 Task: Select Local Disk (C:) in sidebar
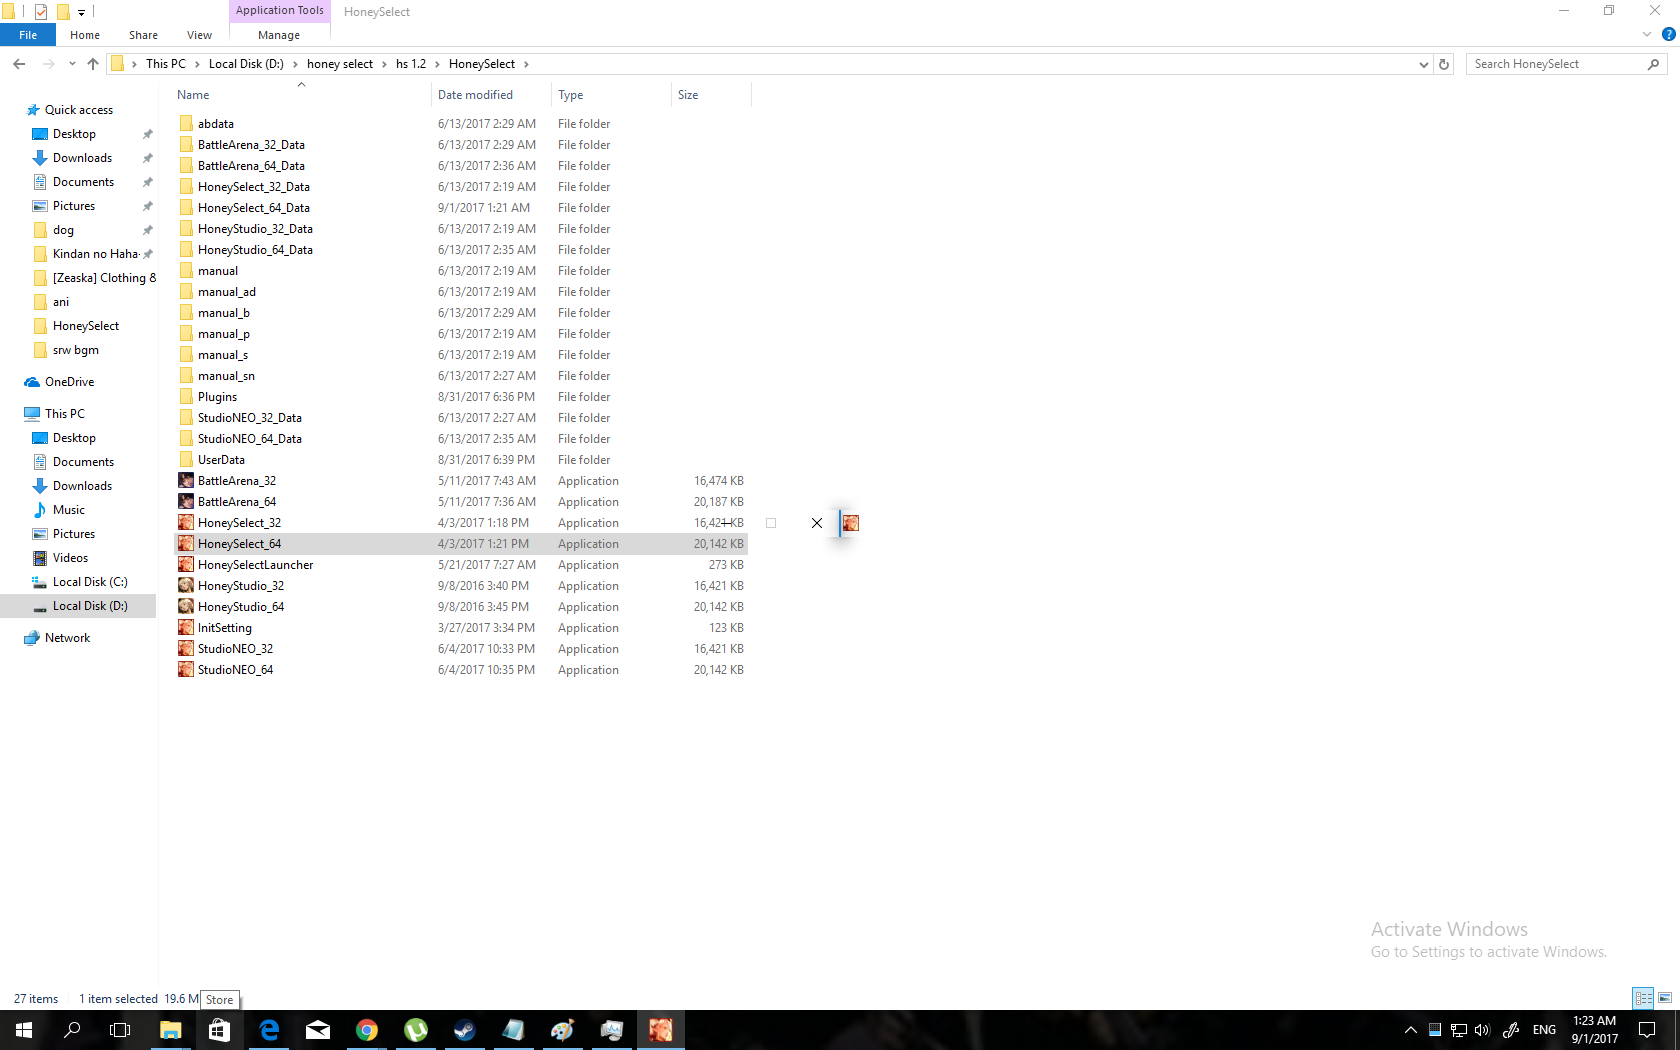[90, 582]
